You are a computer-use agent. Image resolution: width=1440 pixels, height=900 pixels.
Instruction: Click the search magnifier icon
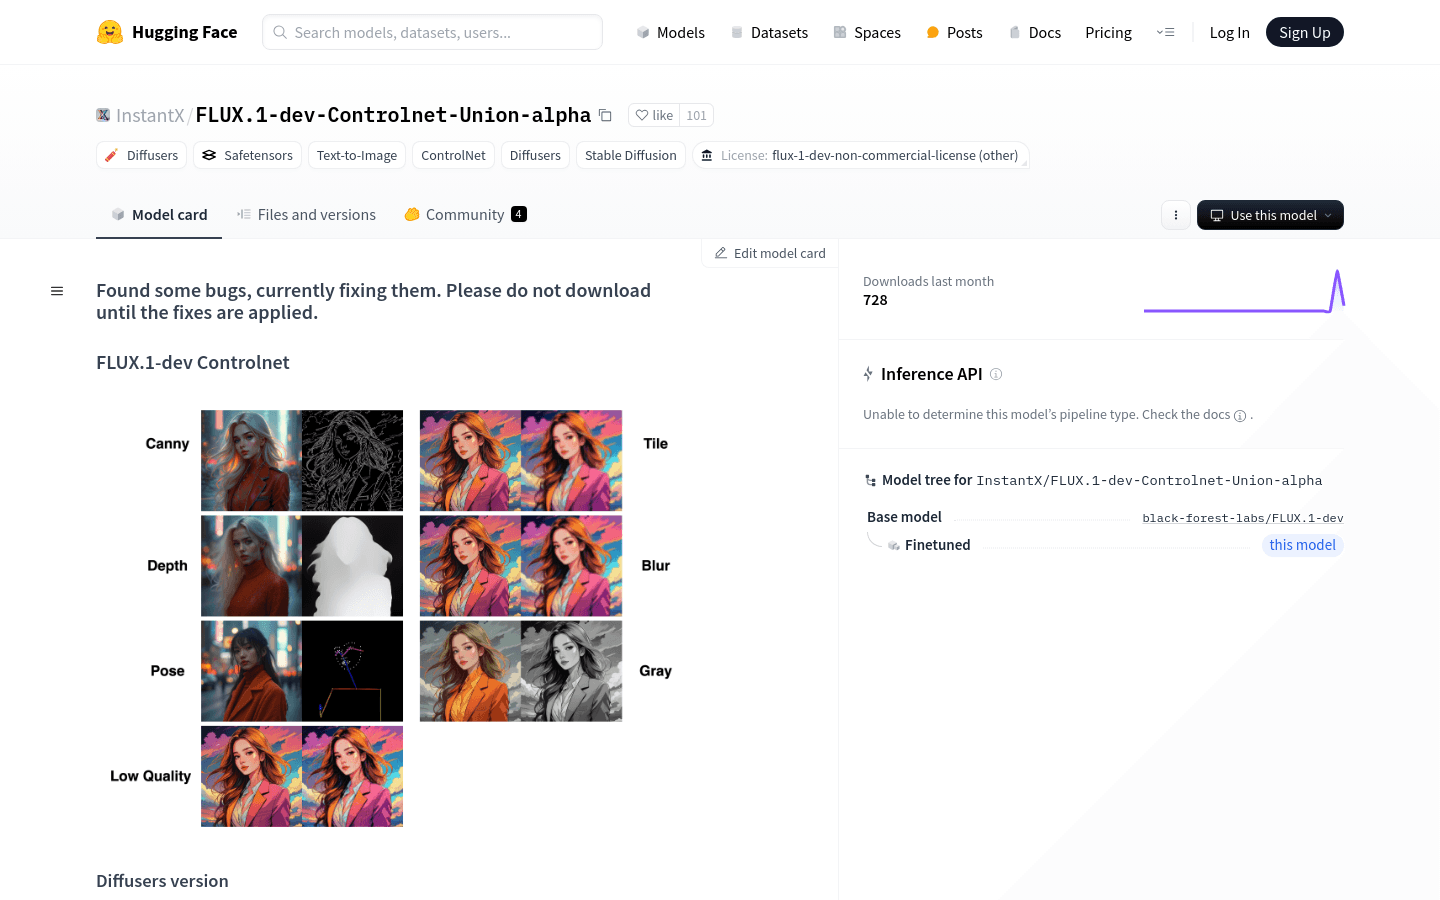pyautogui.click(x=280, y=32)
